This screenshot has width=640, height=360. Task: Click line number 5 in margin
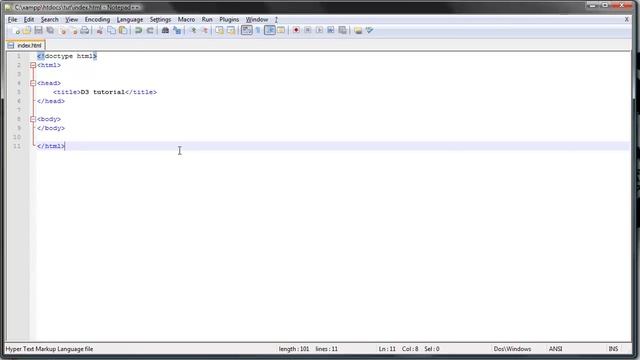click(x=19, y=92)
